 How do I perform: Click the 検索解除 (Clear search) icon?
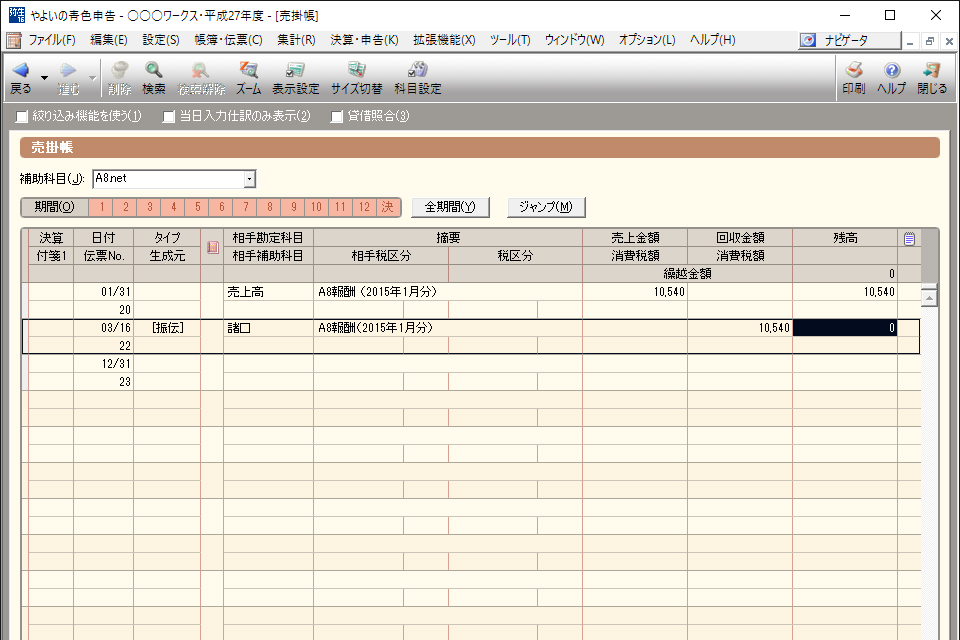tap(201, 78)
